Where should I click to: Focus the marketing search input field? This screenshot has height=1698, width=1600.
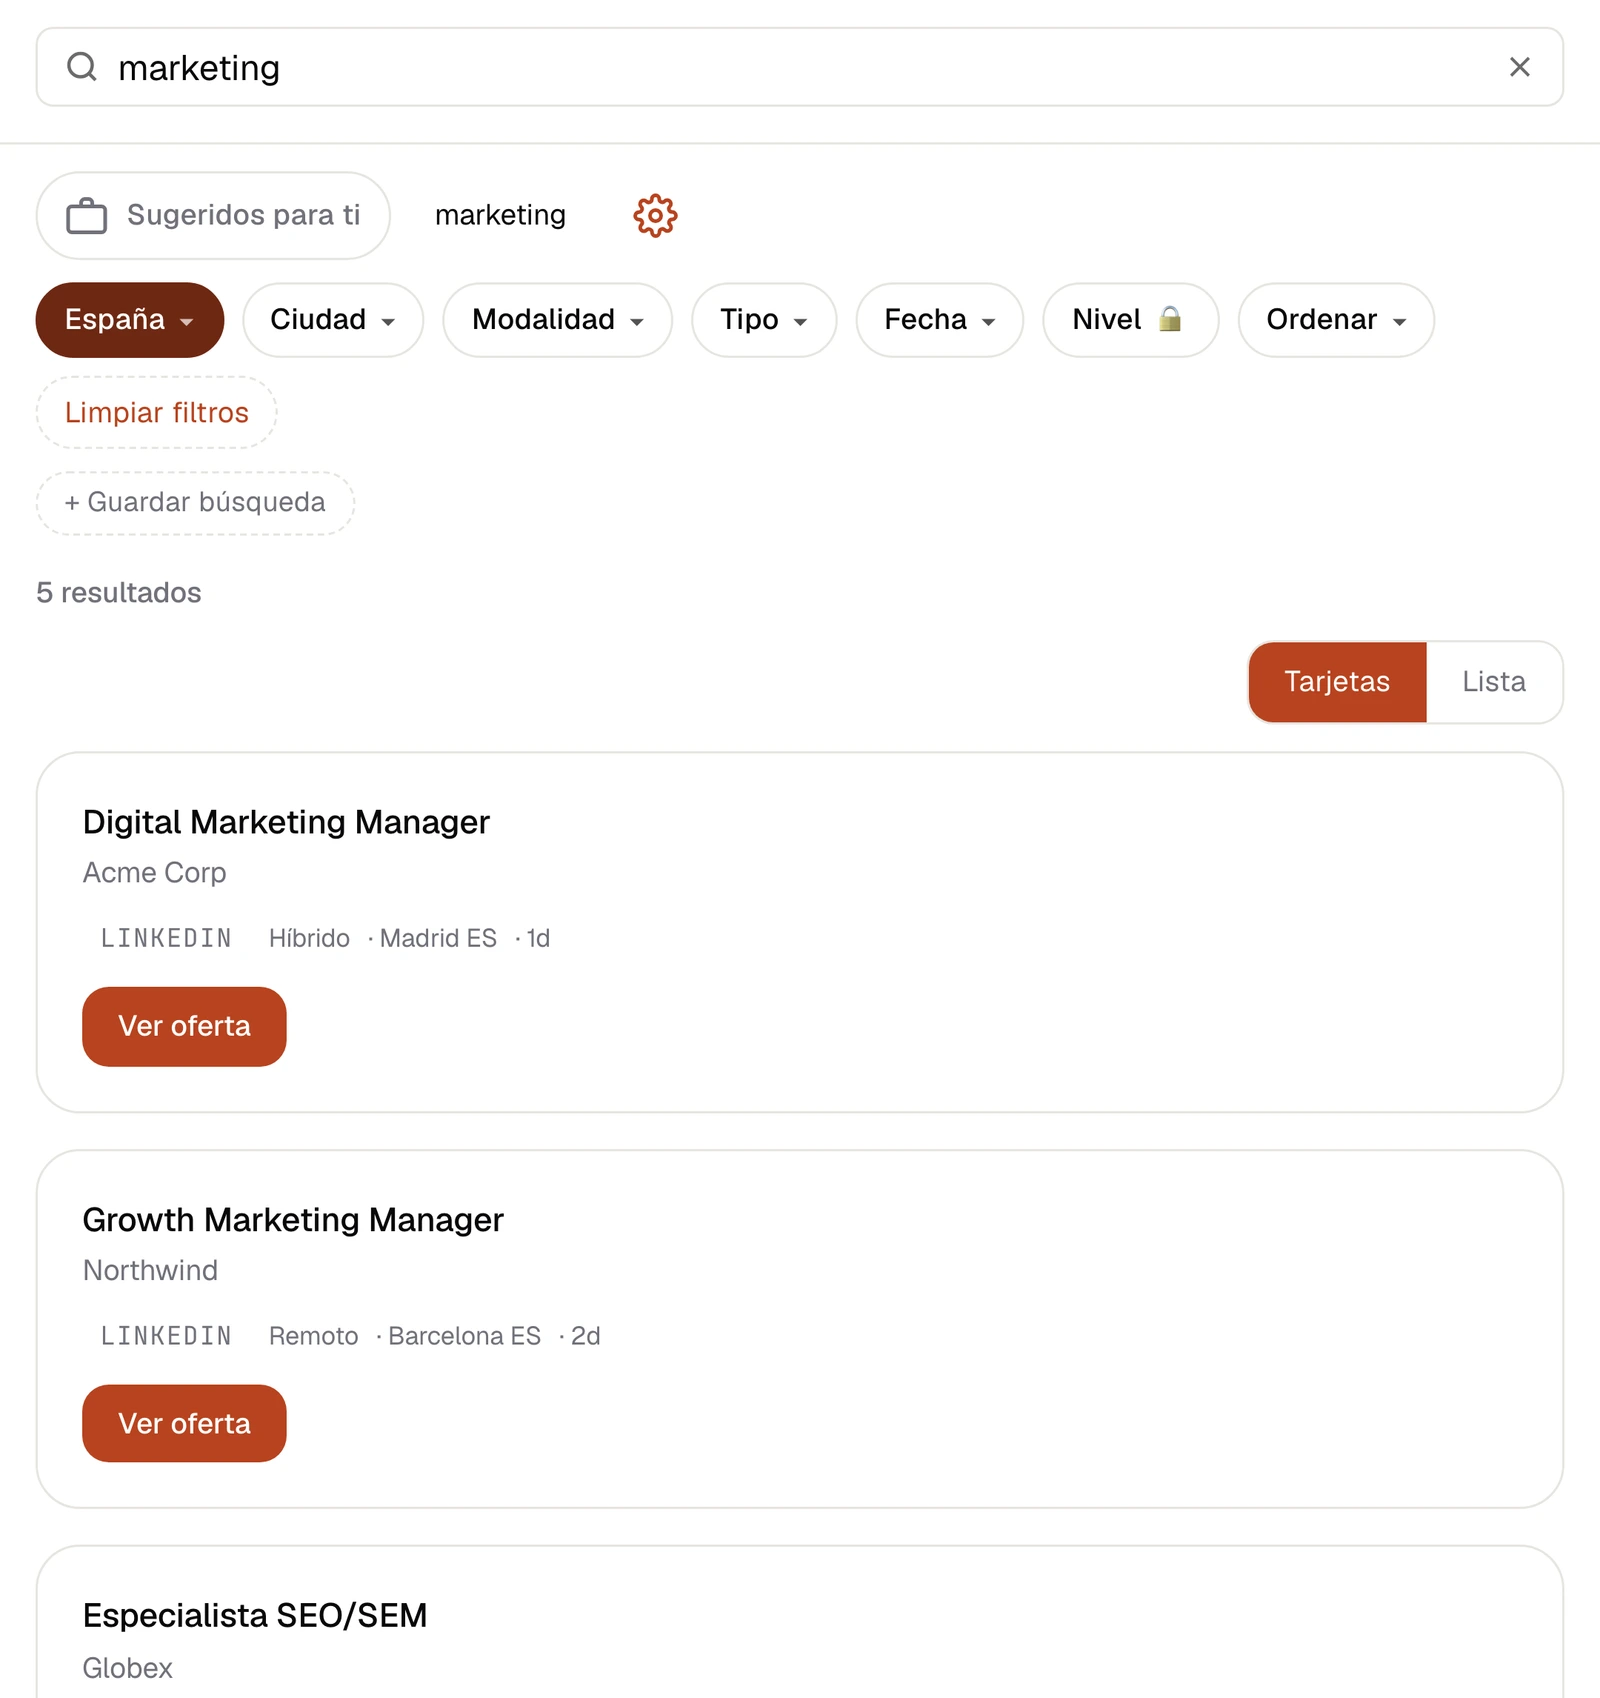[800, 67]
